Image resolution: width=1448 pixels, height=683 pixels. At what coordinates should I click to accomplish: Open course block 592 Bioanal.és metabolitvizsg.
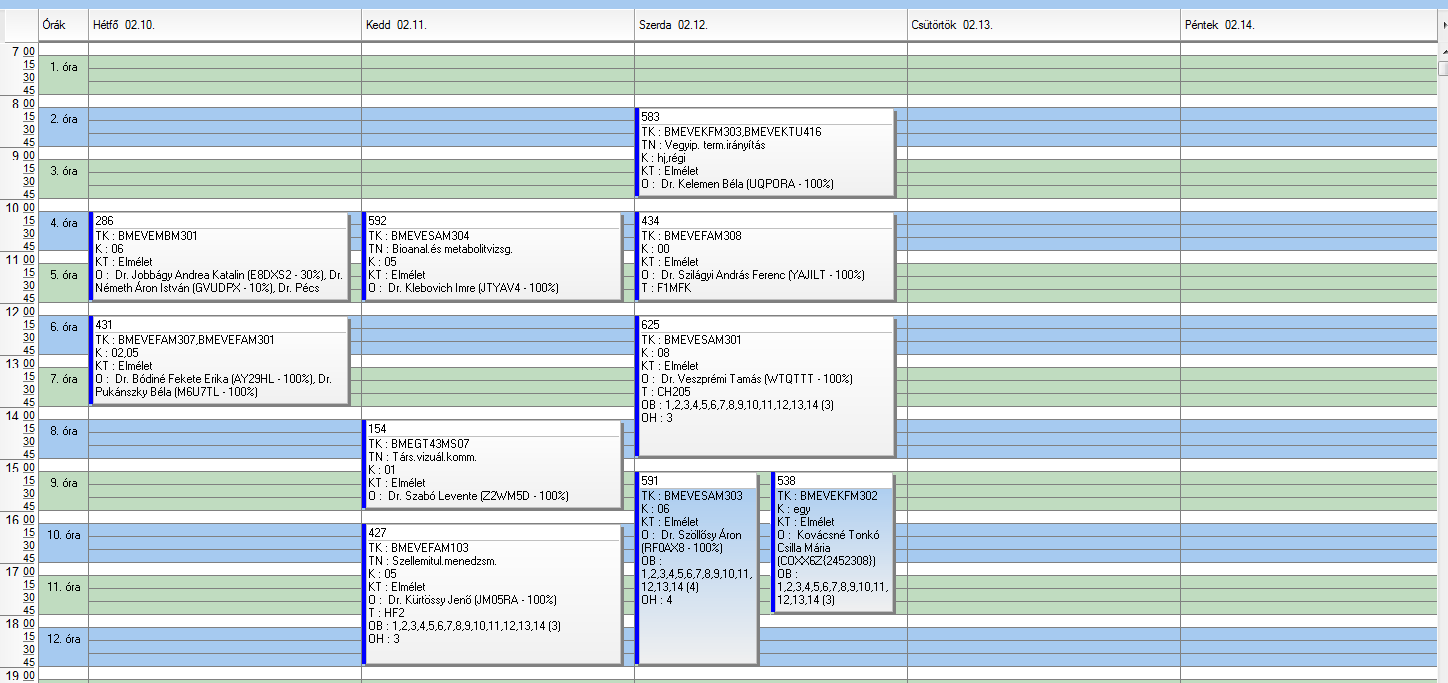click(x=492, y=256)
